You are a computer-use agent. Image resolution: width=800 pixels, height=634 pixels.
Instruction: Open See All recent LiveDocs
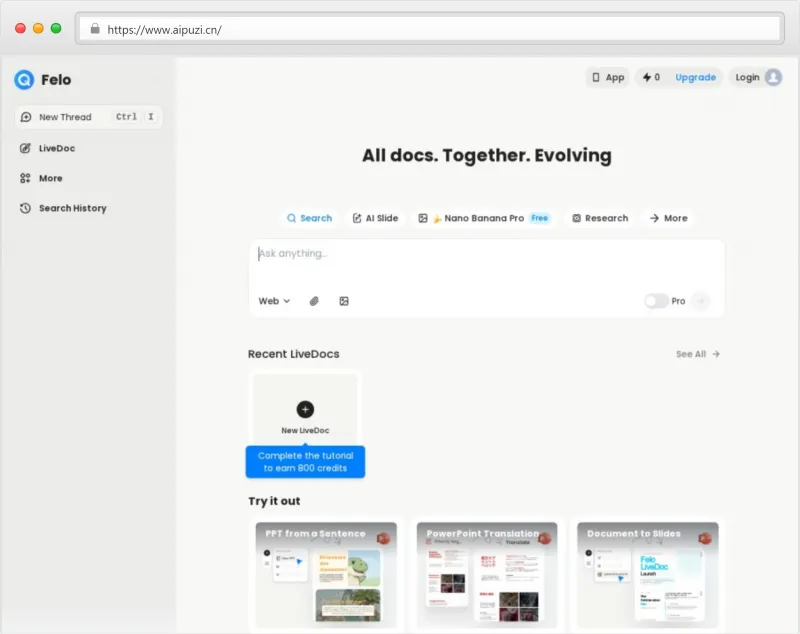[697, 354]
